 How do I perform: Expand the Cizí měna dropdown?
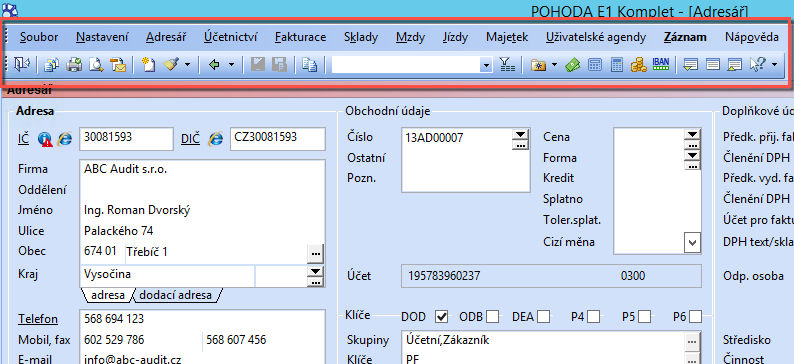(x=691, y=242)
